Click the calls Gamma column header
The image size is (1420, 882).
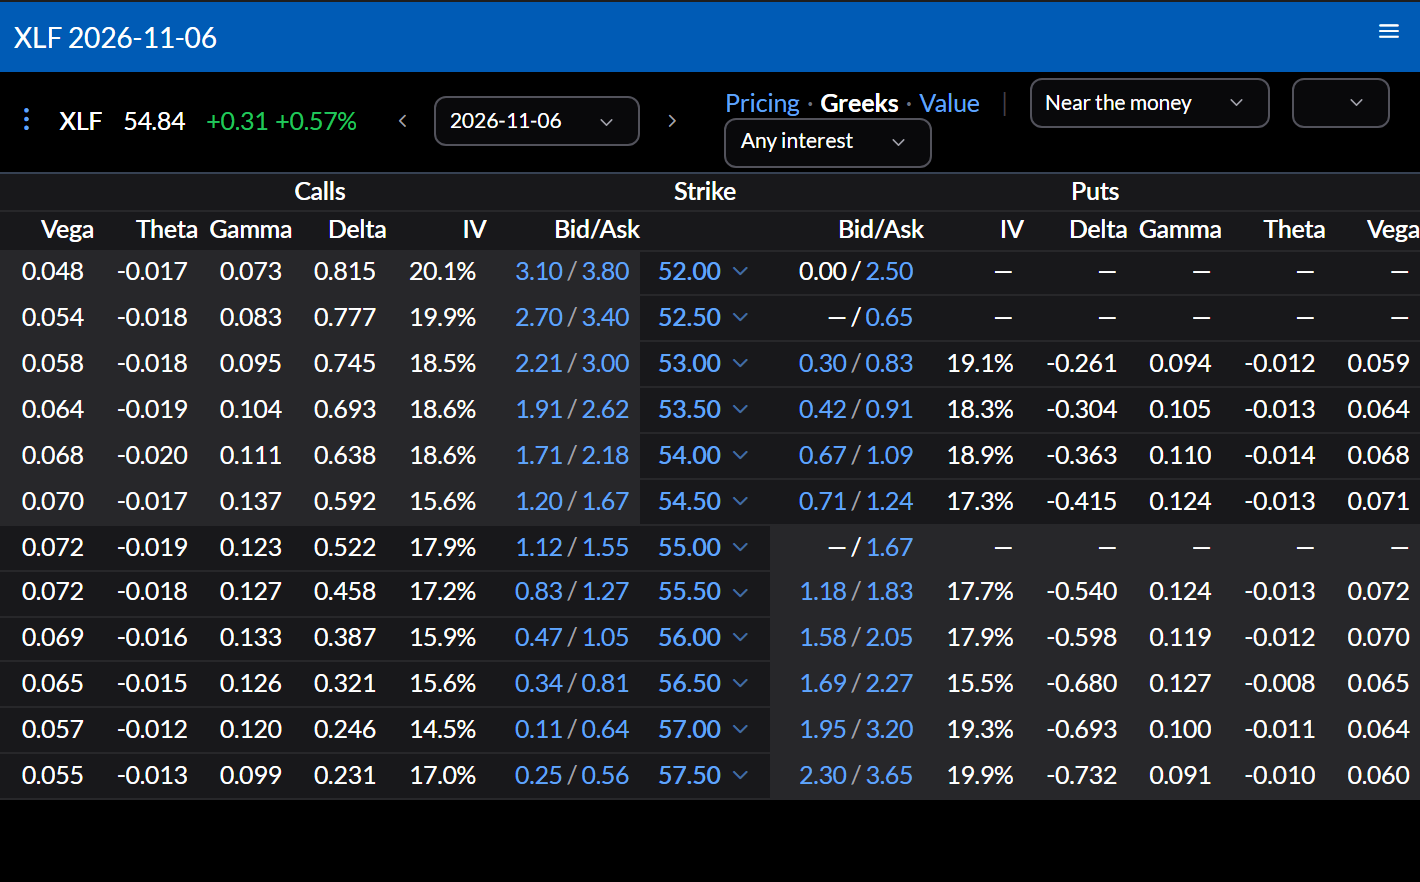251,229
